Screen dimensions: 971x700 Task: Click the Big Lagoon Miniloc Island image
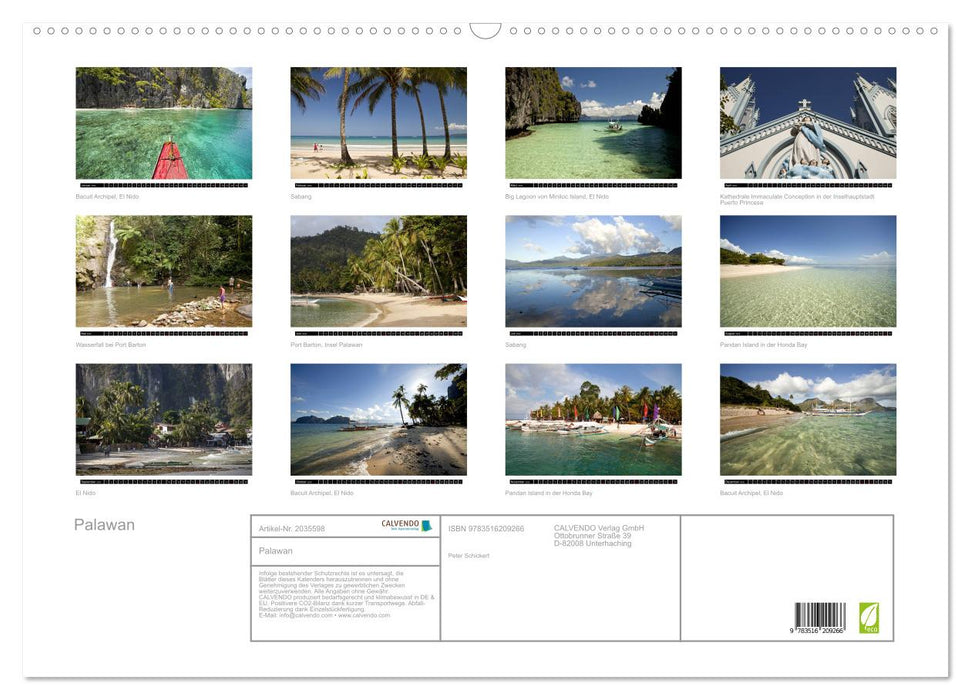click(592, 122)
